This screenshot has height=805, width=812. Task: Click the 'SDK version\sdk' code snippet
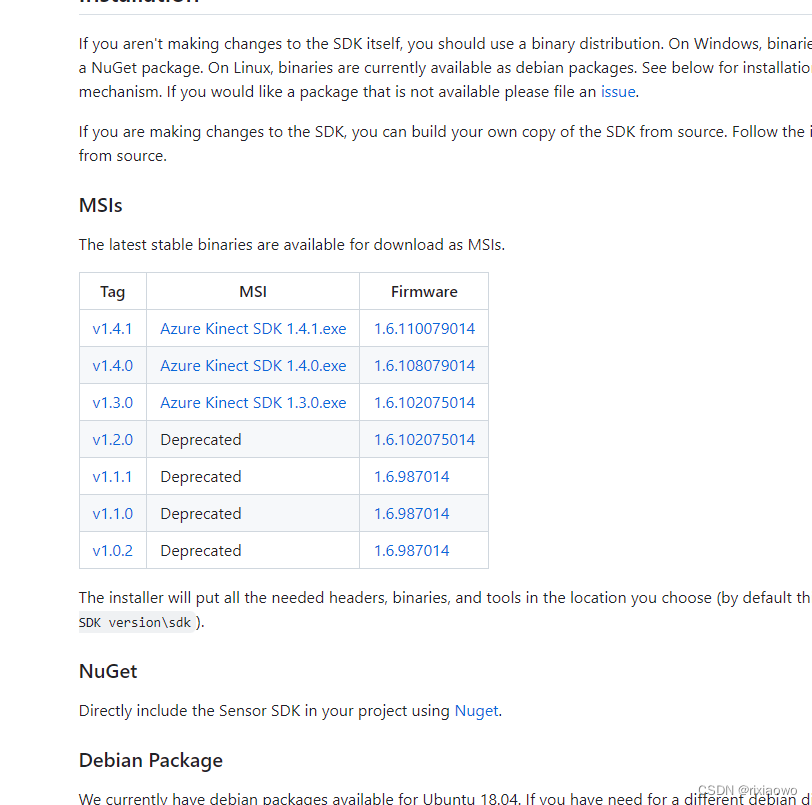click(138, 622)
